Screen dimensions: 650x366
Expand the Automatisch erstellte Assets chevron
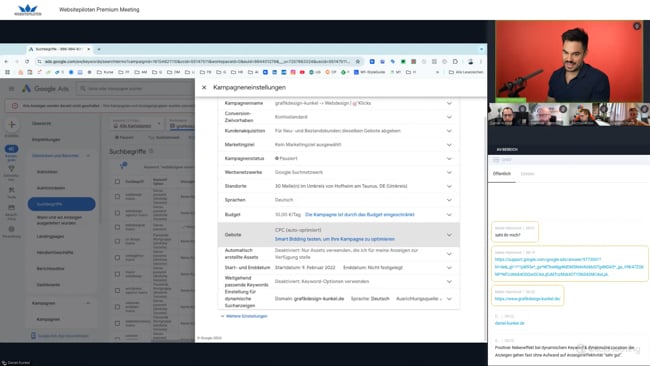point(449,254)
